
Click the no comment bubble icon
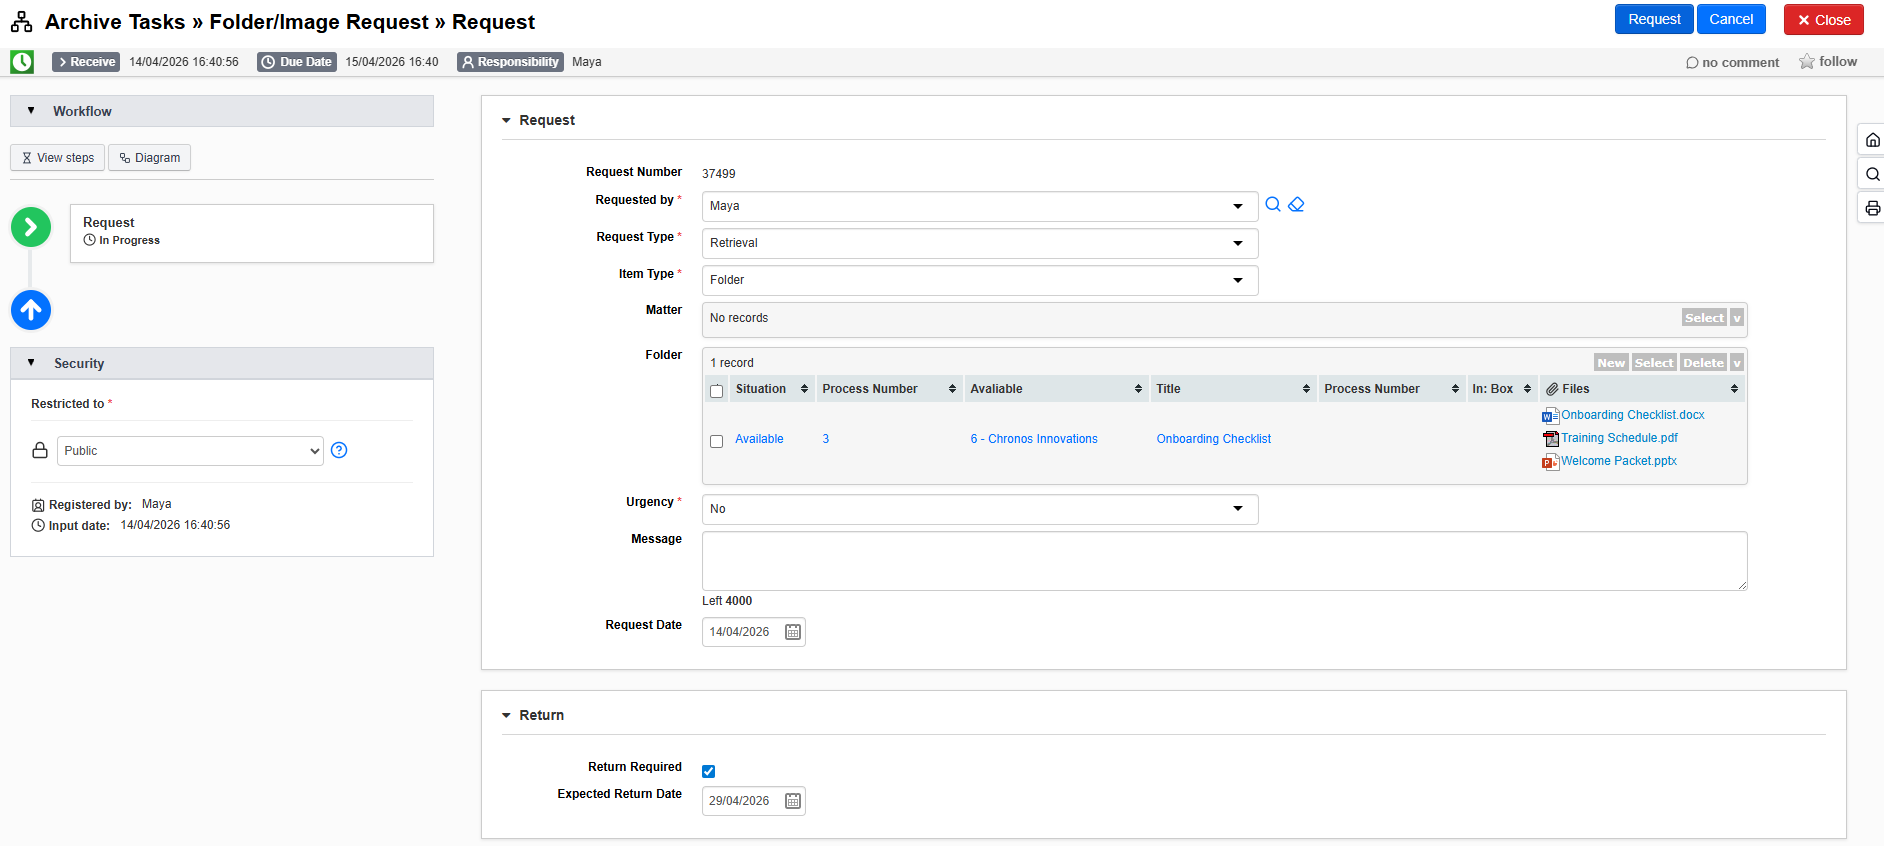point(1692,63)
